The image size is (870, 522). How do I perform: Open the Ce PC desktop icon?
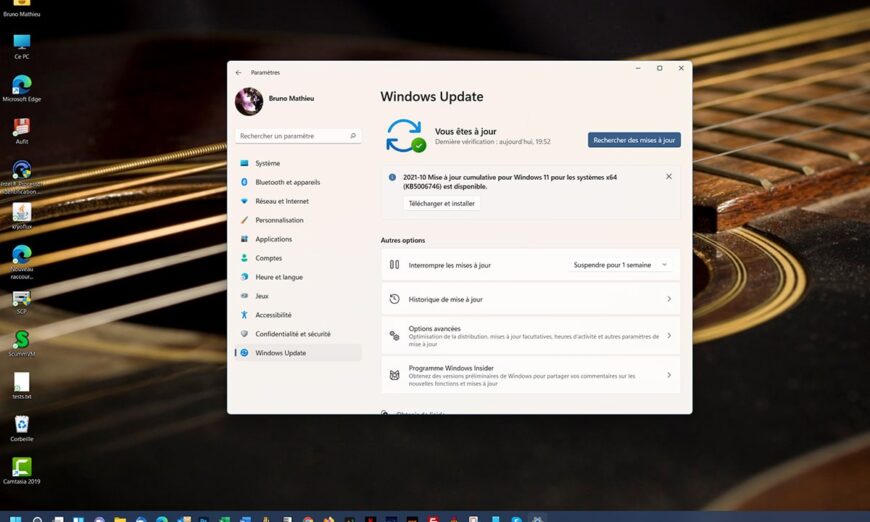coord(21,42)
